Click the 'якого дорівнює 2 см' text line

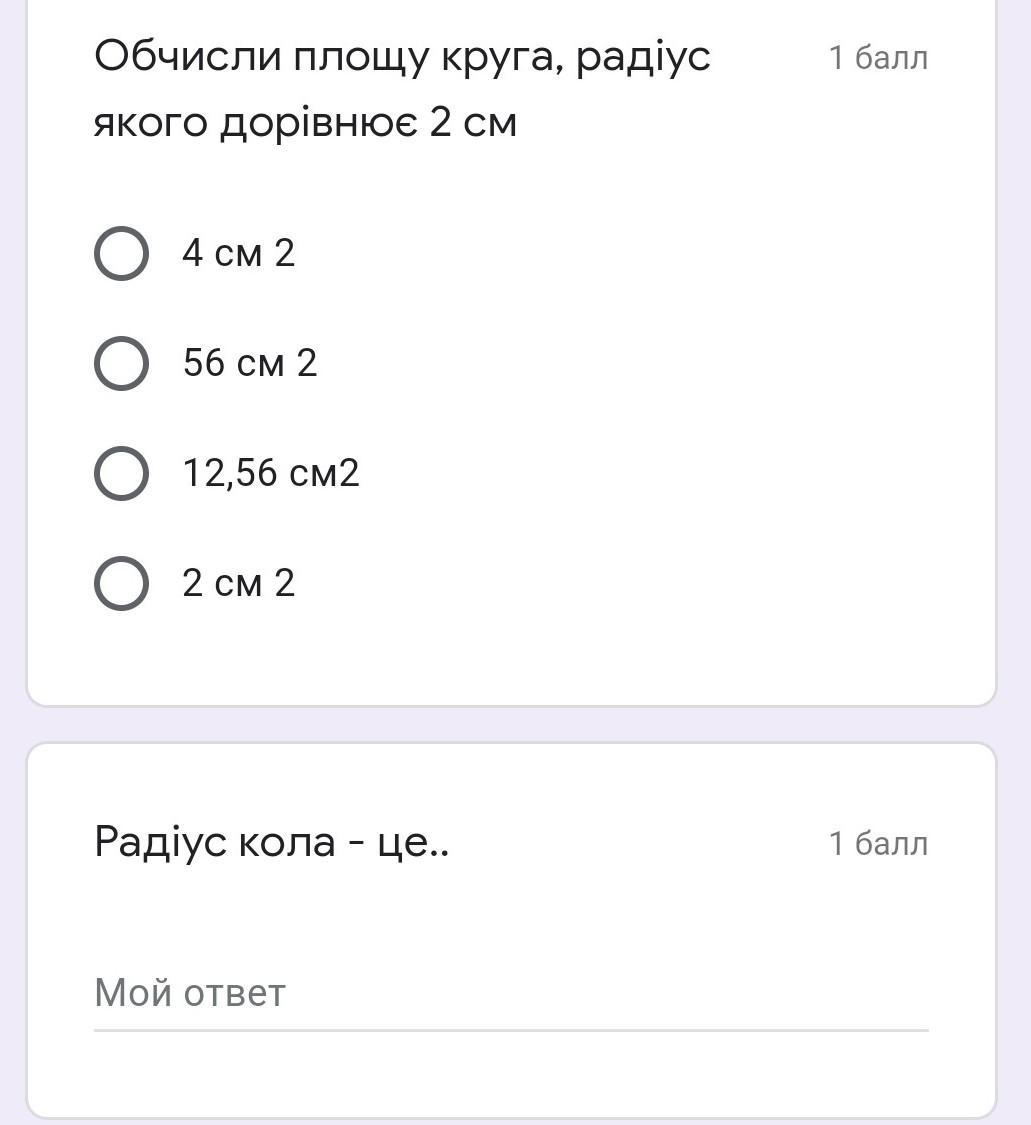pyautogui.click(x=305, y=123)
